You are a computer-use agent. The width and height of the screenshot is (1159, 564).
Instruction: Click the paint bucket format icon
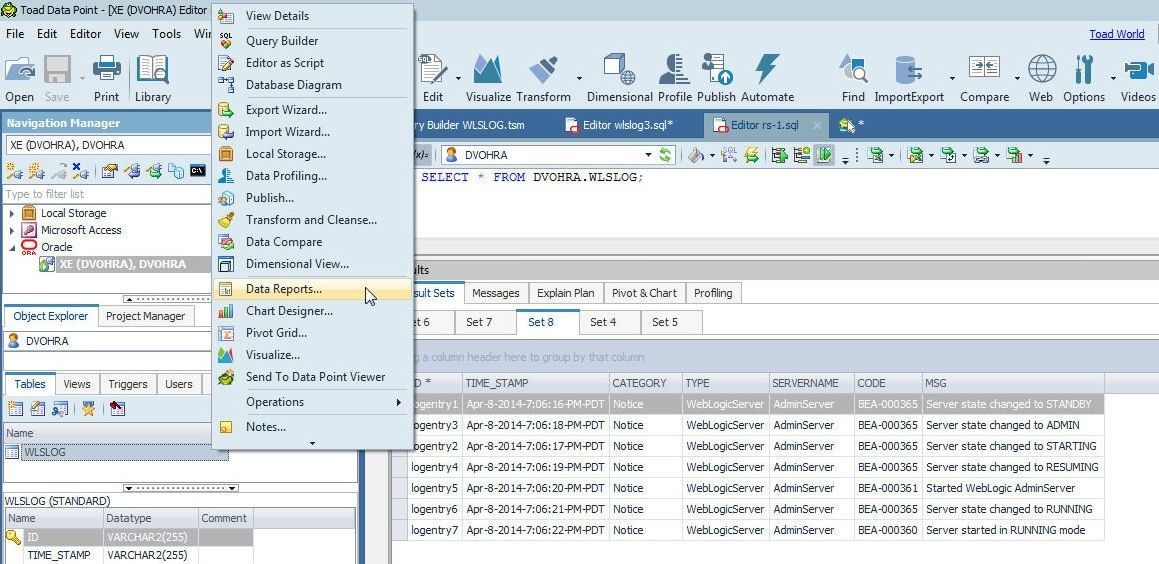[695, 155]
